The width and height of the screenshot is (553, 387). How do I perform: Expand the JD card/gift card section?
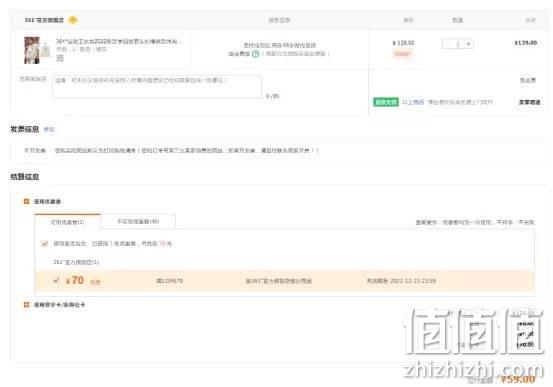click(26, 304)
